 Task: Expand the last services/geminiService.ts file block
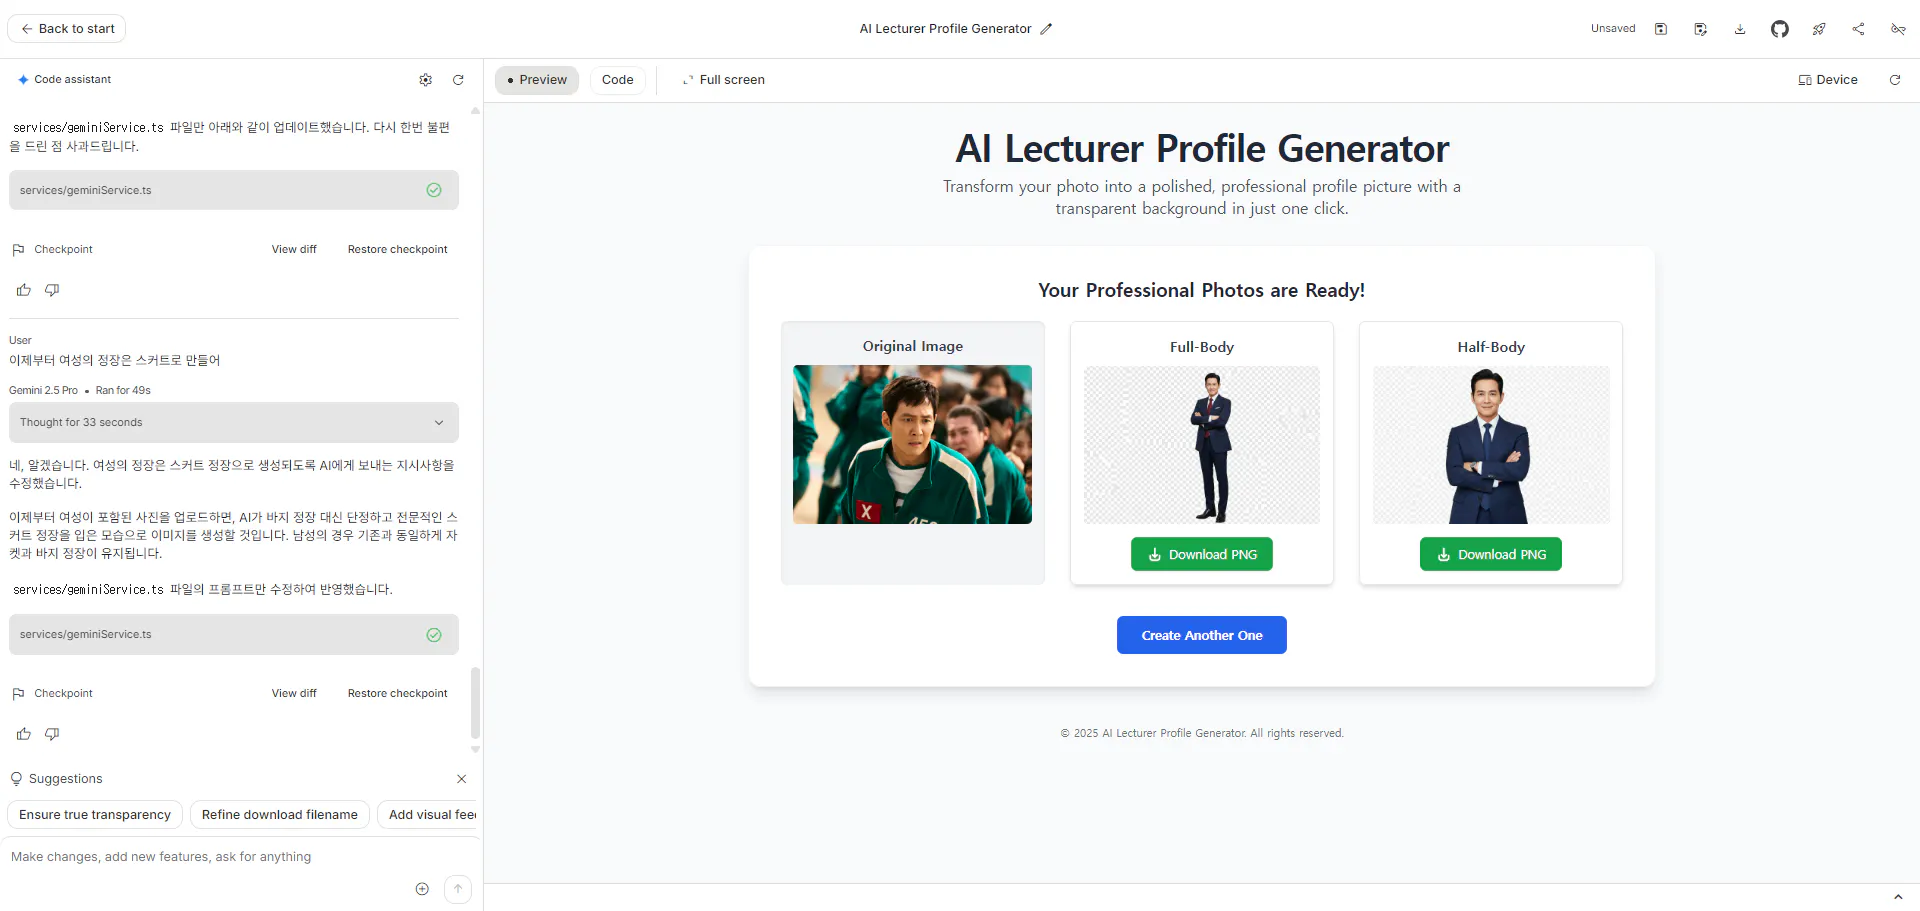234,635
